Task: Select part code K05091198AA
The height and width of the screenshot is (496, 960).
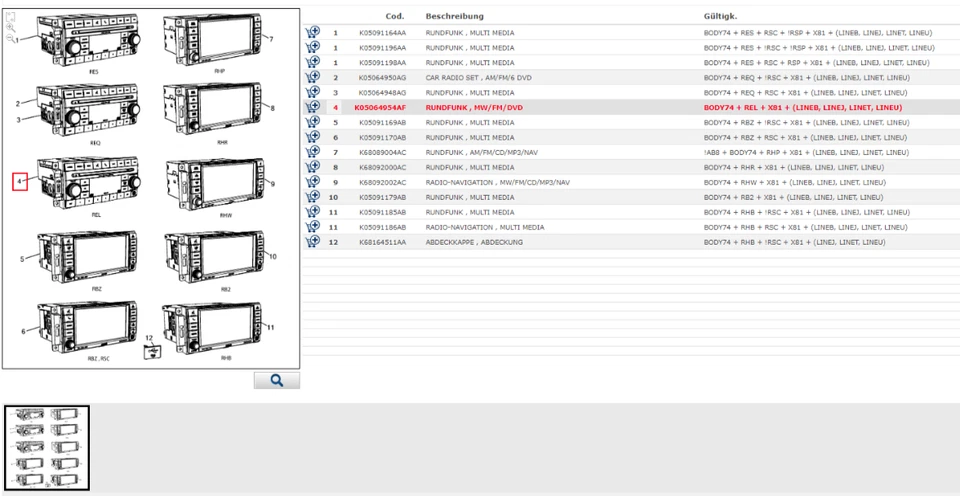Action: 382,62
